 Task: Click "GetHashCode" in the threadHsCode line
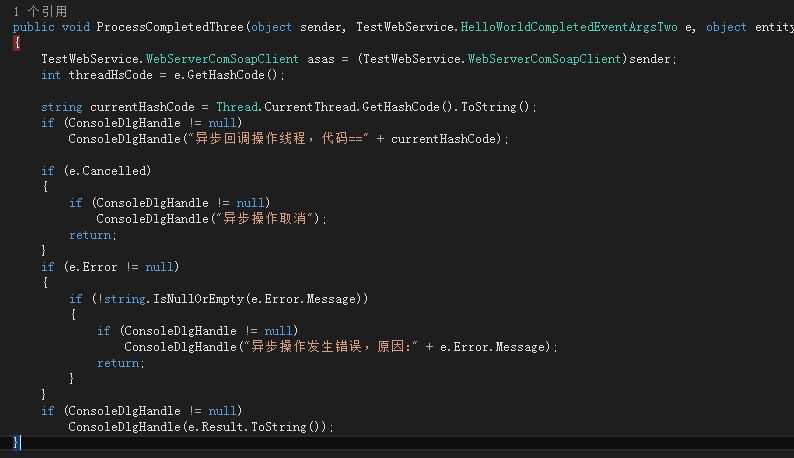[x=226, y=75]
